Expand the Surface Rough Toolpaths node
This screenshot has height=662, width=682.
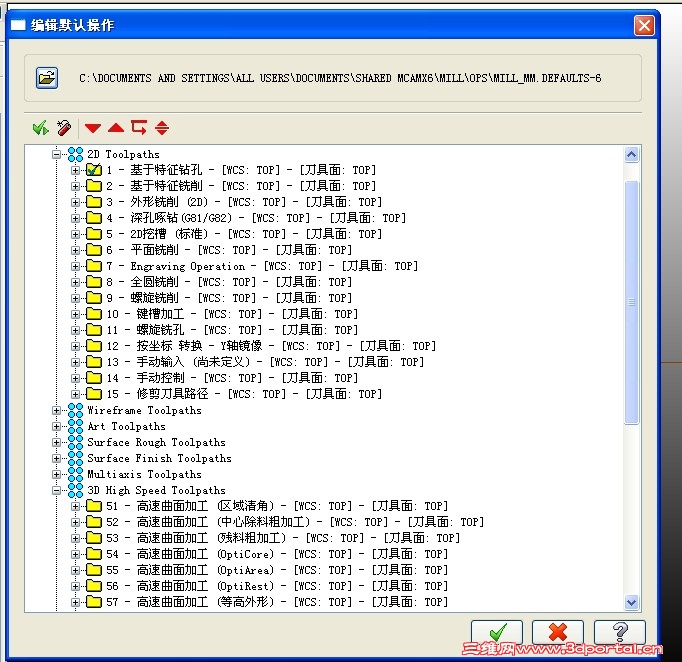(56, 442)
